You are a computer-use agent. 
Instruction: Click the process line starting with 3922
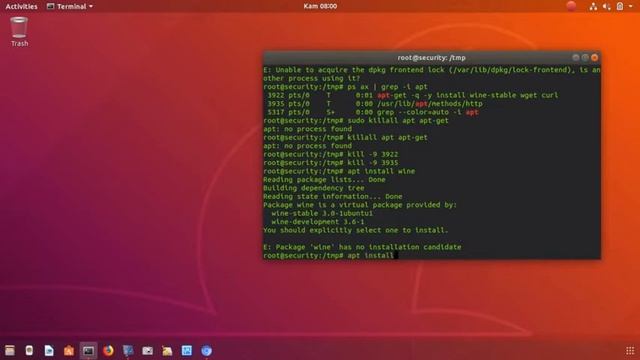(x=412, y=95)
